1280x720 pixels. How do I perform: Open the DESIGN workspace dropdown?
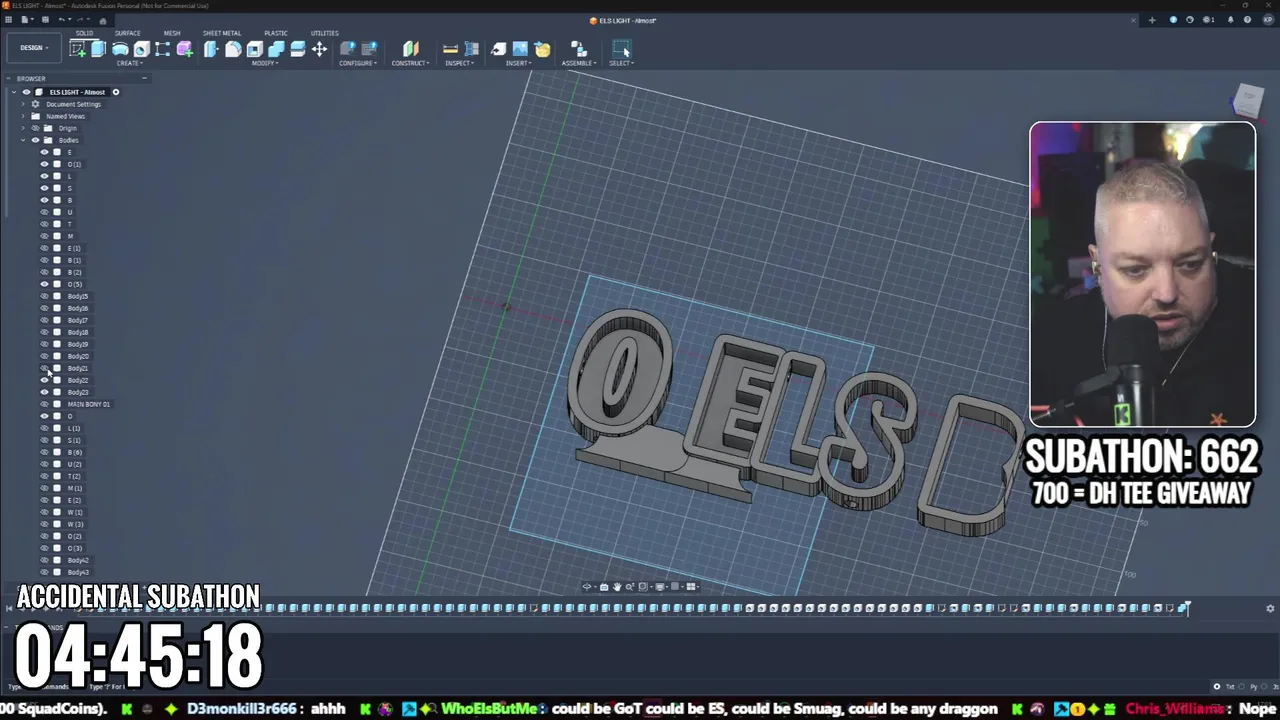[x=33, y=48]
